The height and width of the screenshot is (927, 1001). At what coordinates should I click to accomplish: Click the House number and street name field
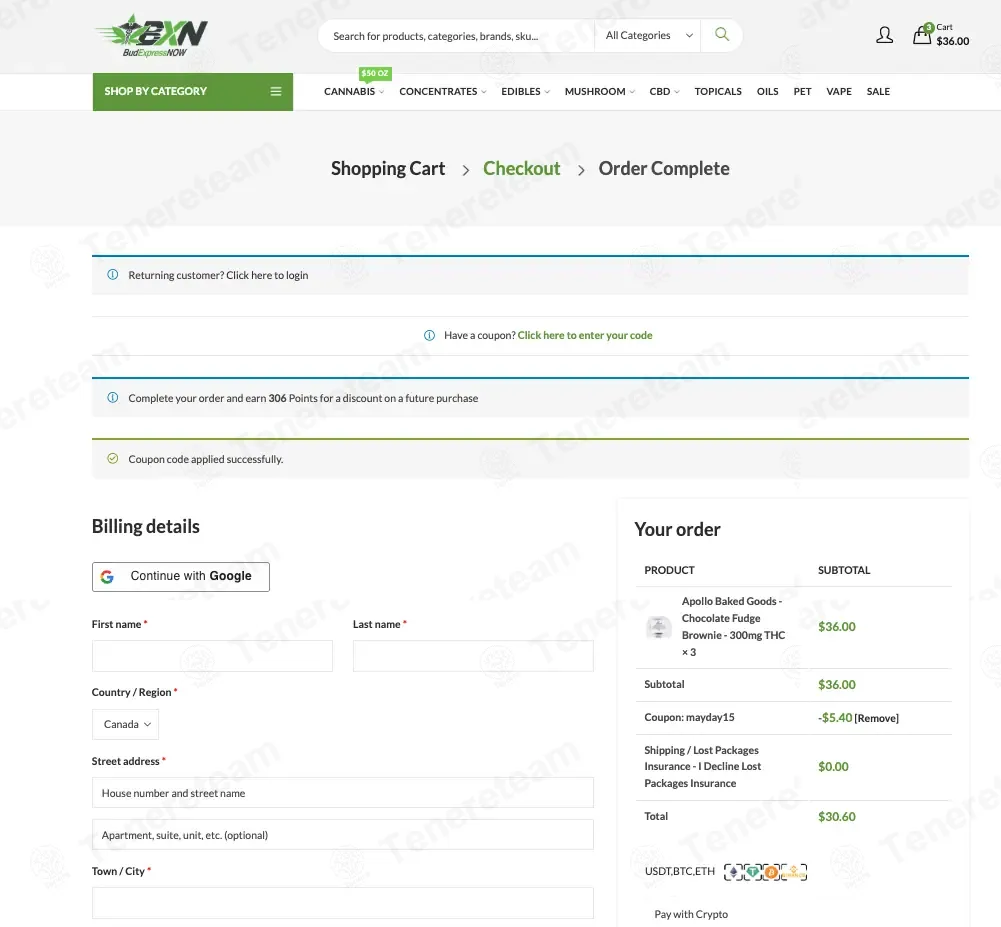pyautogui.click(x=343, y=793)
